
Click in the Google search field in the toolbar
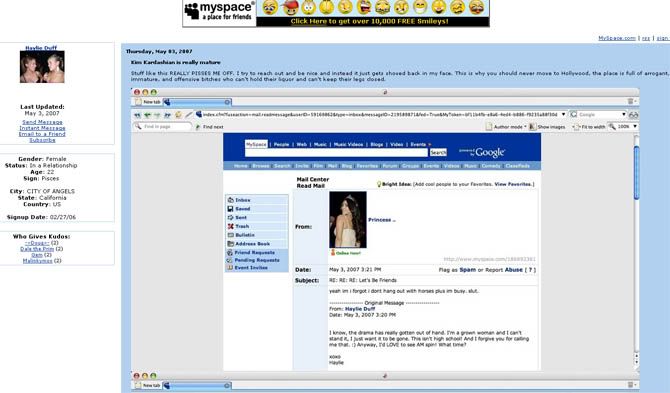click(x=599, y=114)
